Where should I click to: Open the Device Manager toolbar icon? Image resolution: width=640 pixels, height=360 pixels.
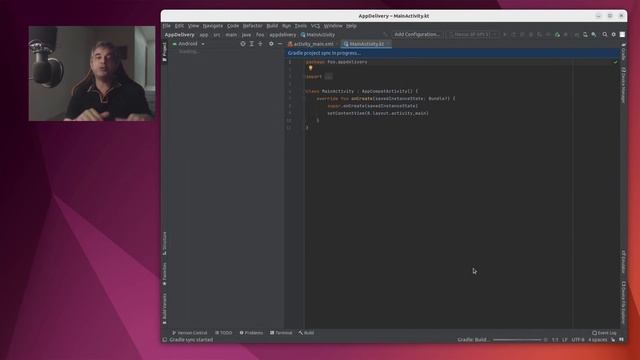[585, 35]
